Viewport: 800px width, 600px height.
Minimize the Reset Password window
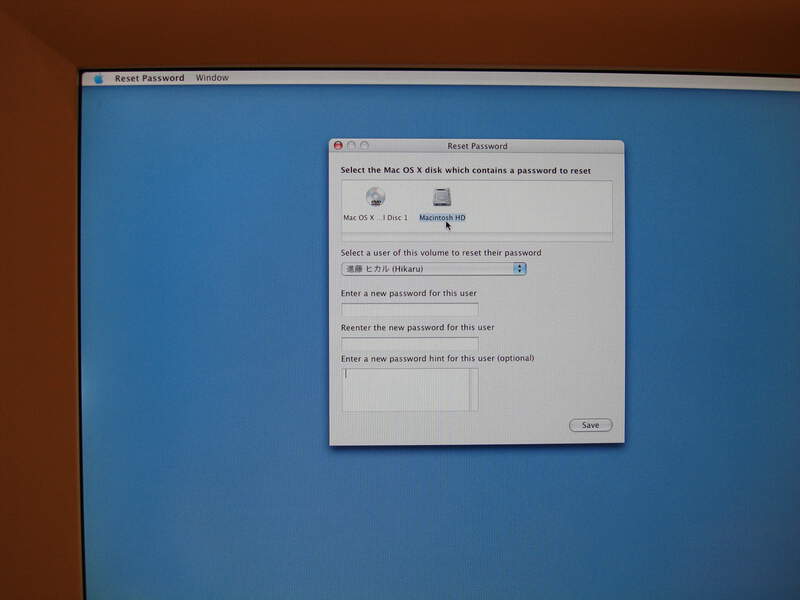(x=351, y=146)
